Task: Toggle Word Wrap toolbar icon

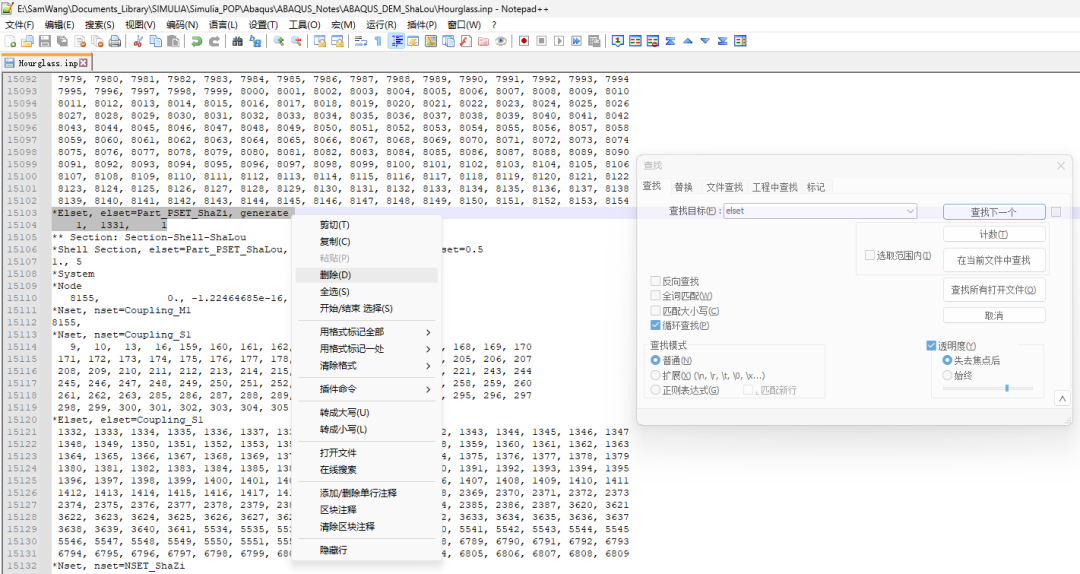Action: coord(360,41)
